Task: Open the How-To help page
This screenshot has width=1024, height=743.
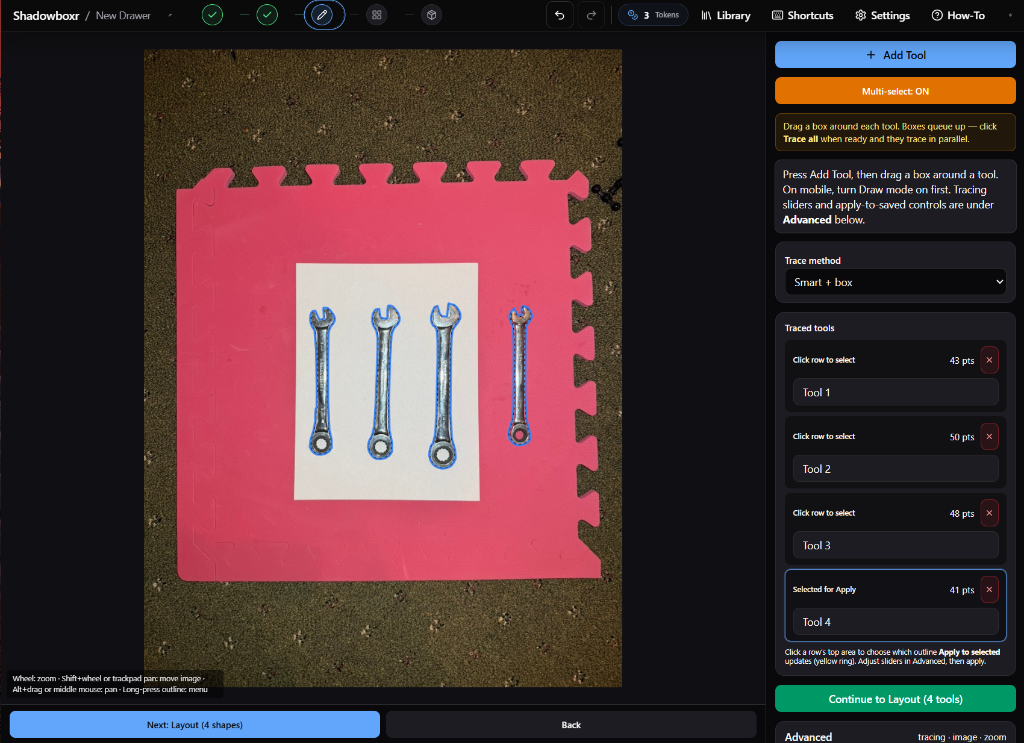Action: click(x=958, y=15)
